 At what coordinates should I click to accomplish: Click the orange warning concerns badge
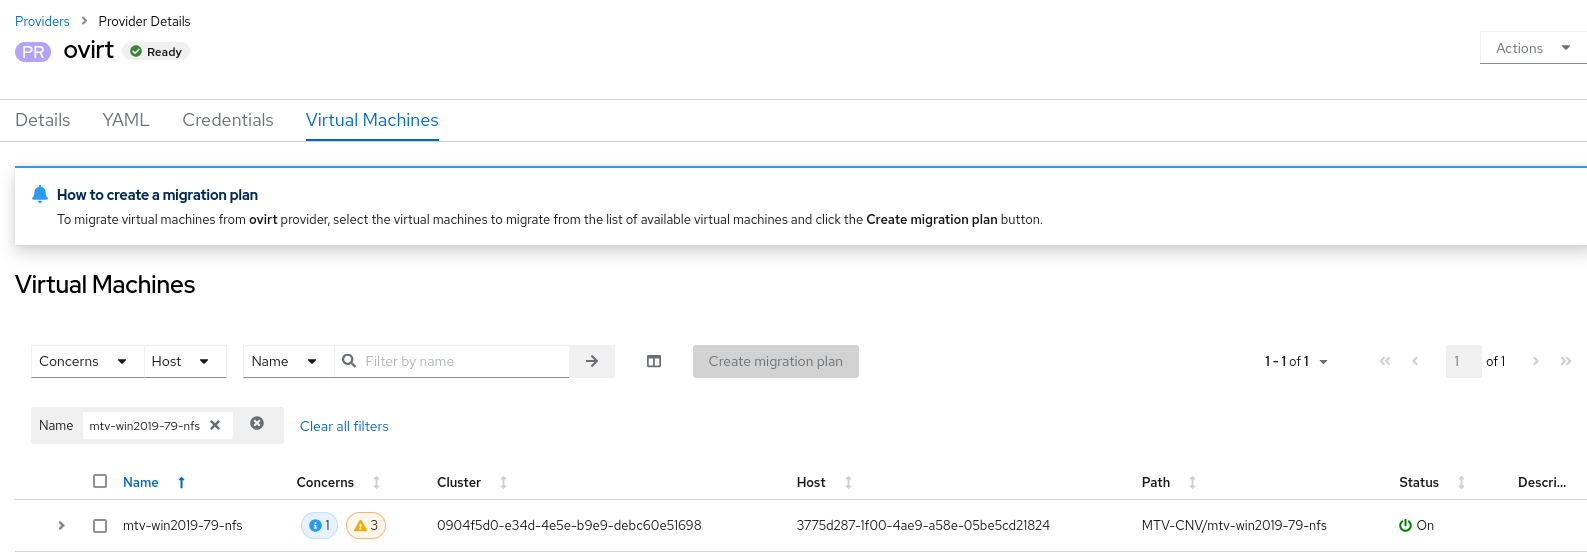click(366, 525)
